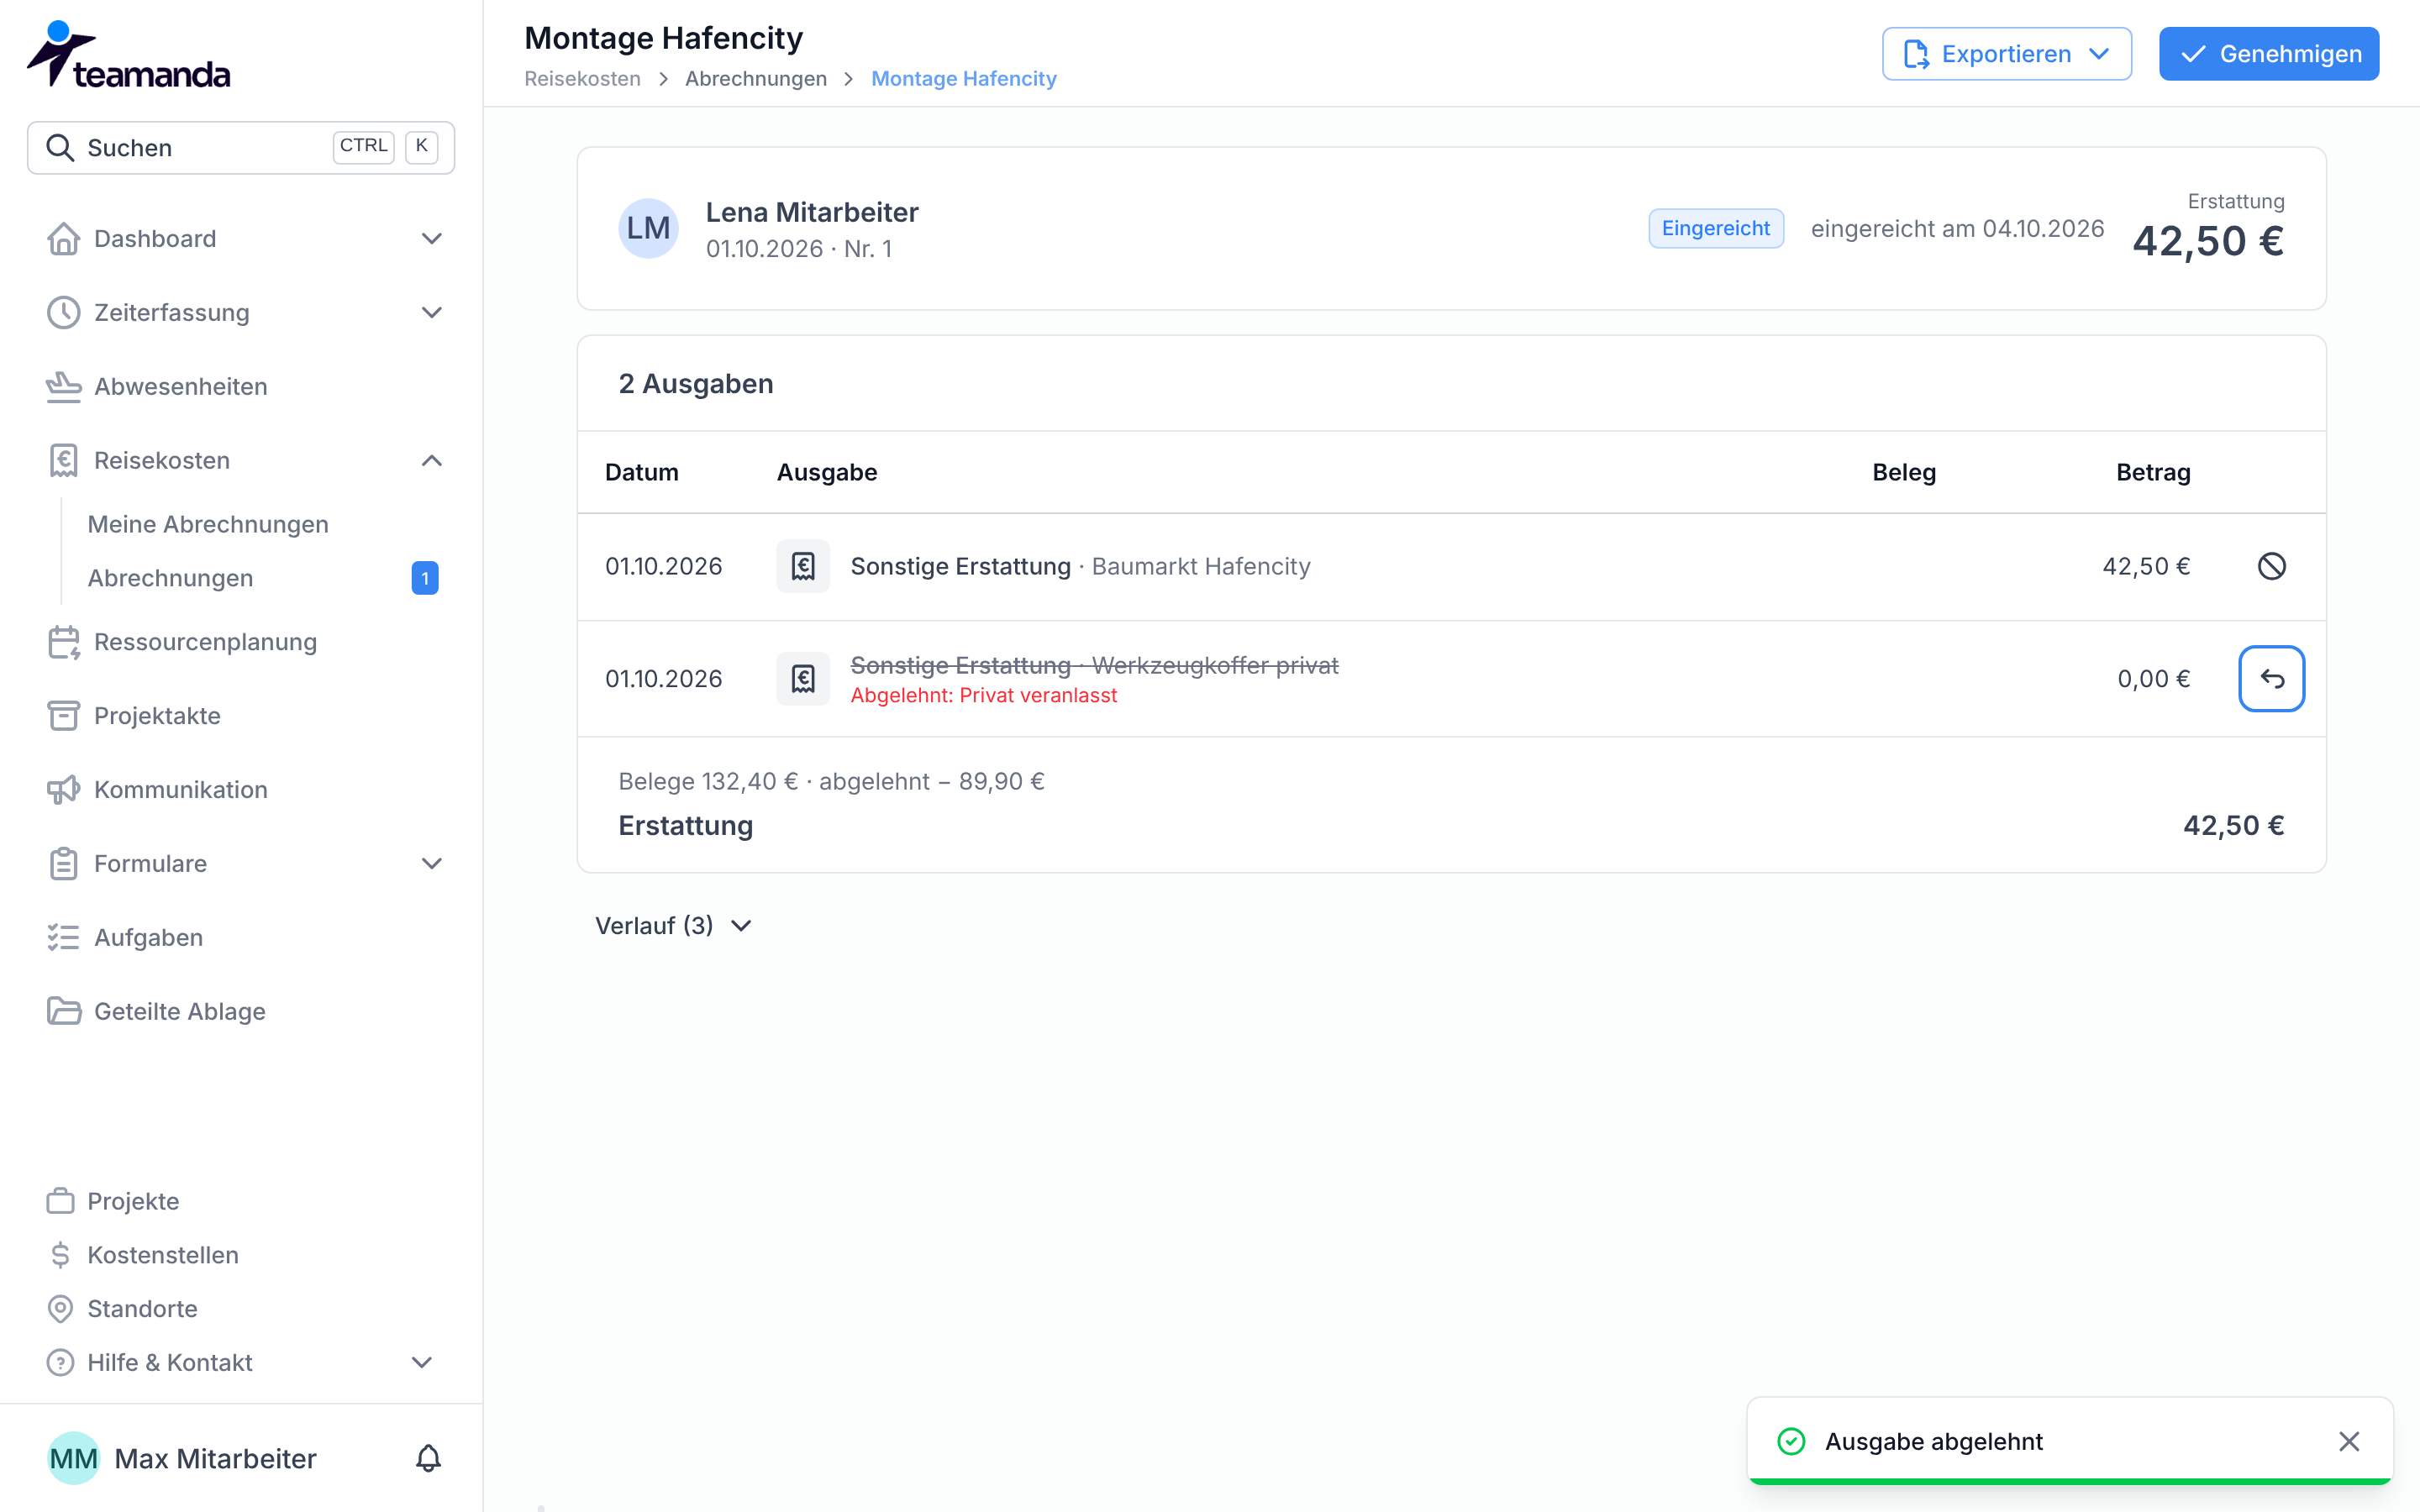Click receipt icon of Baumarkt Hafencity row

[x=803, y=566]
